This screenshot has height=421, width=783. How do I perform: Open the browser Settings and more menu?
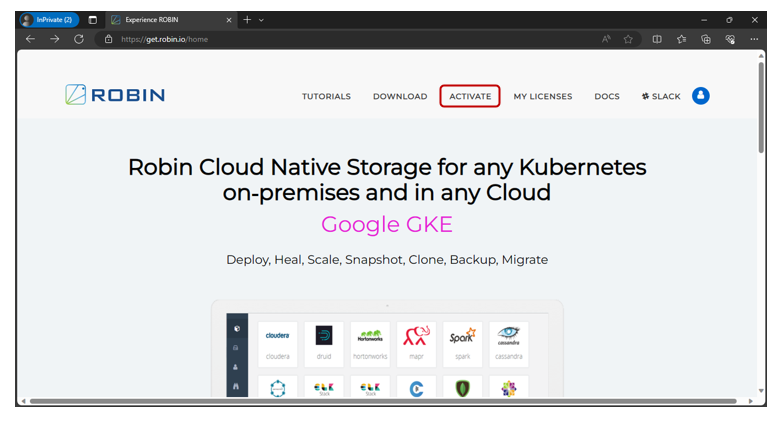click(754, 39)
